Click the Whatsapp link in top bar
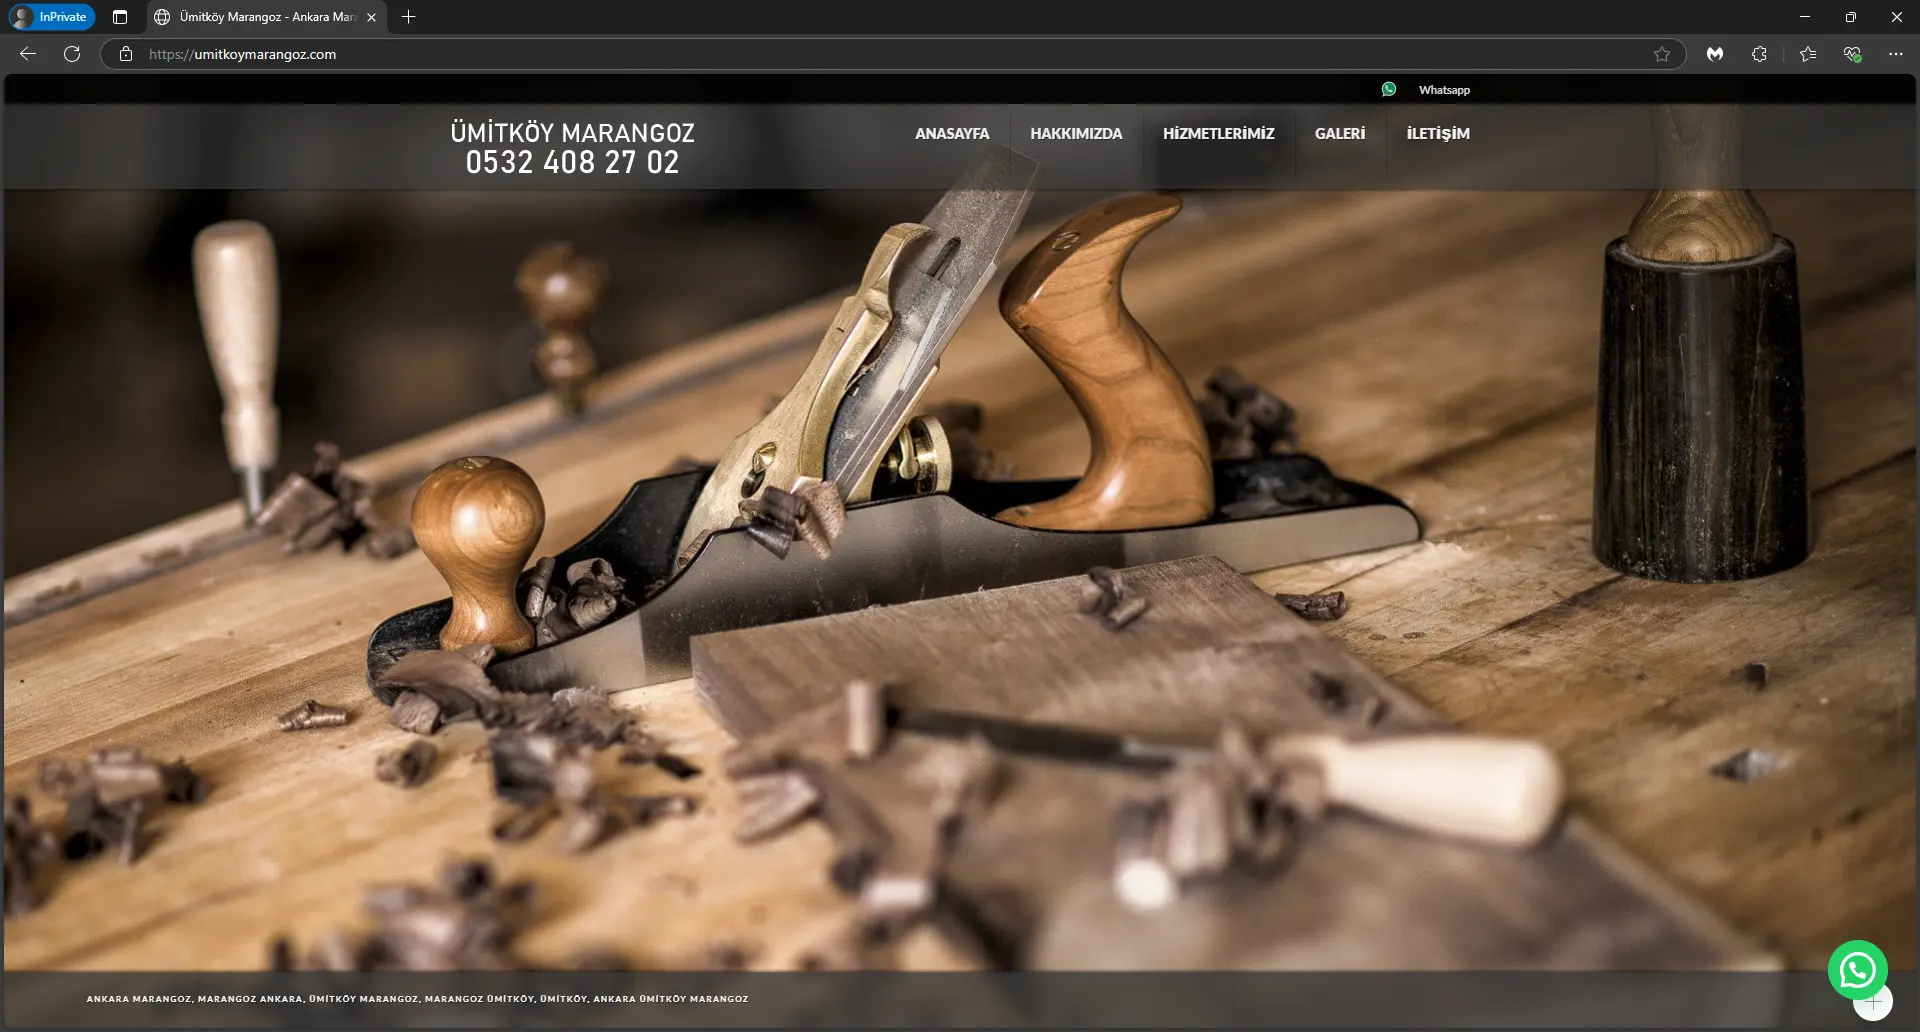 coord(1443,90)
